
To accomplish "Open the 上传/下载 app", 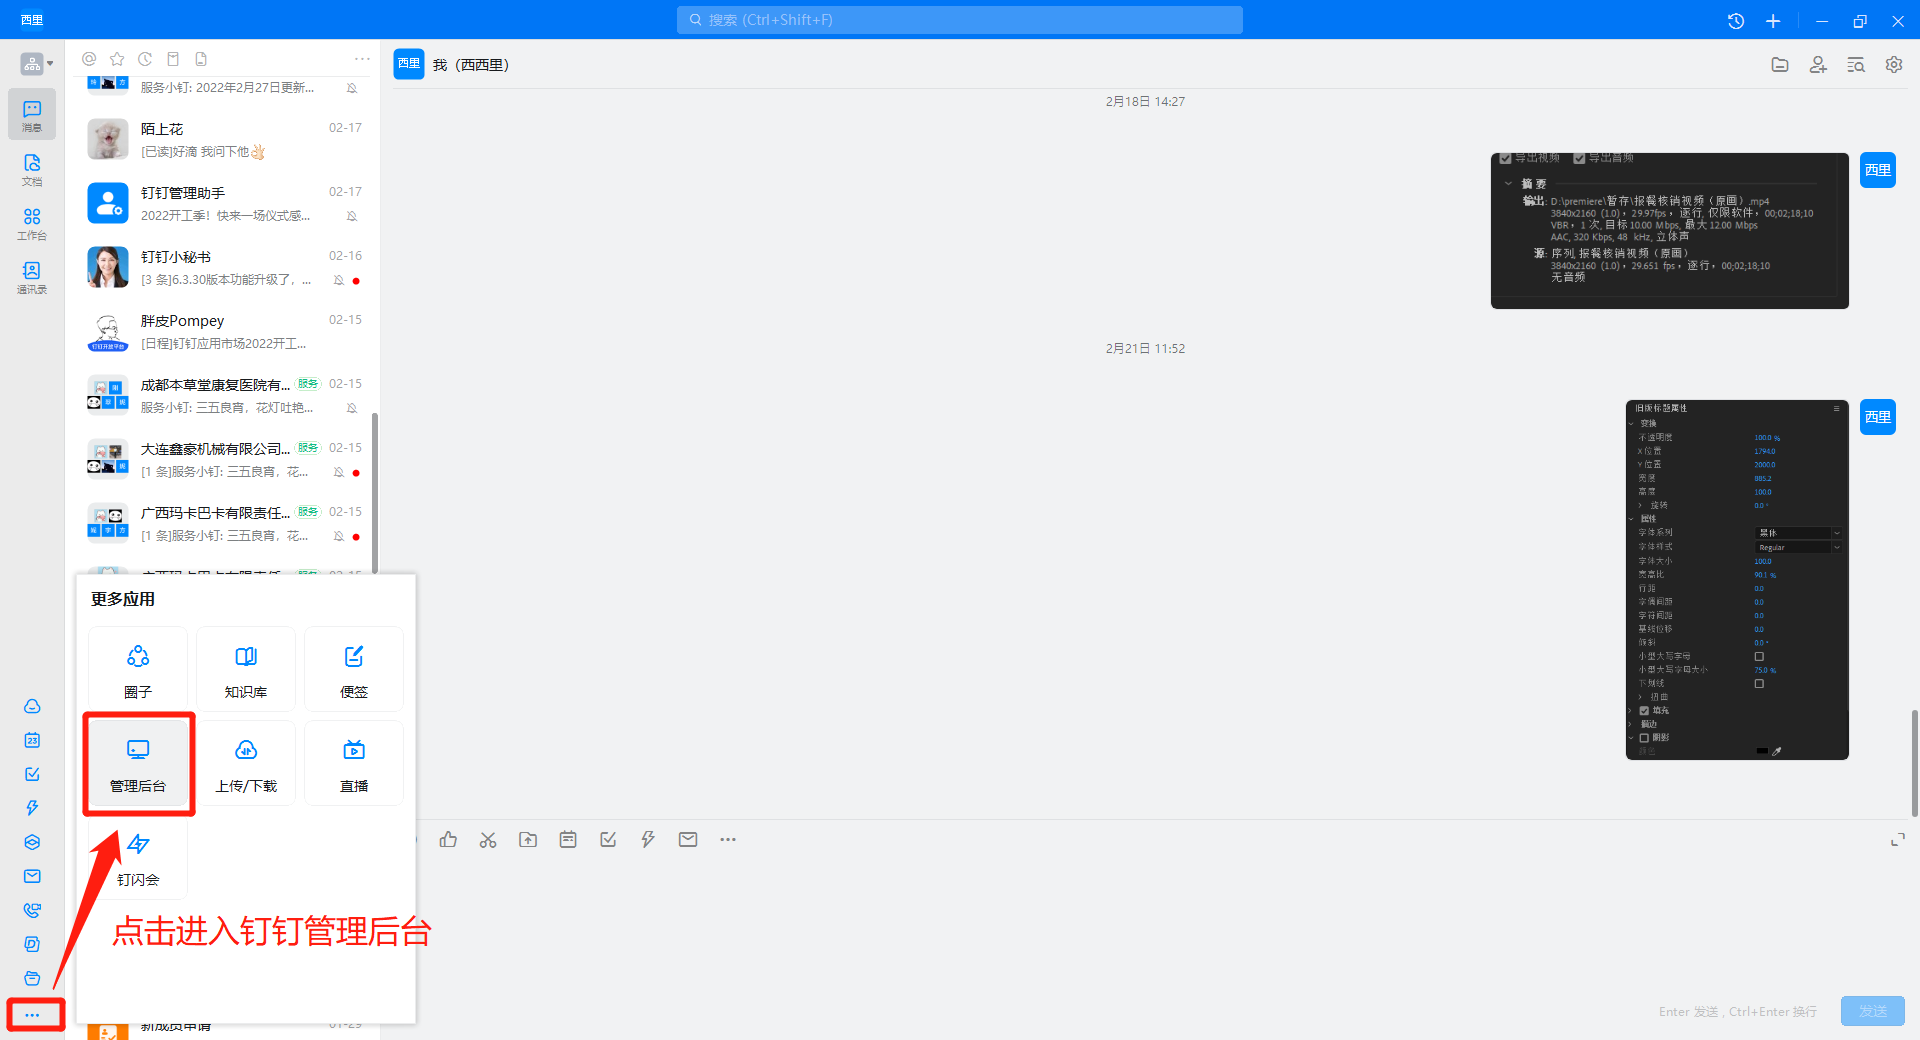I will (246, 763).
